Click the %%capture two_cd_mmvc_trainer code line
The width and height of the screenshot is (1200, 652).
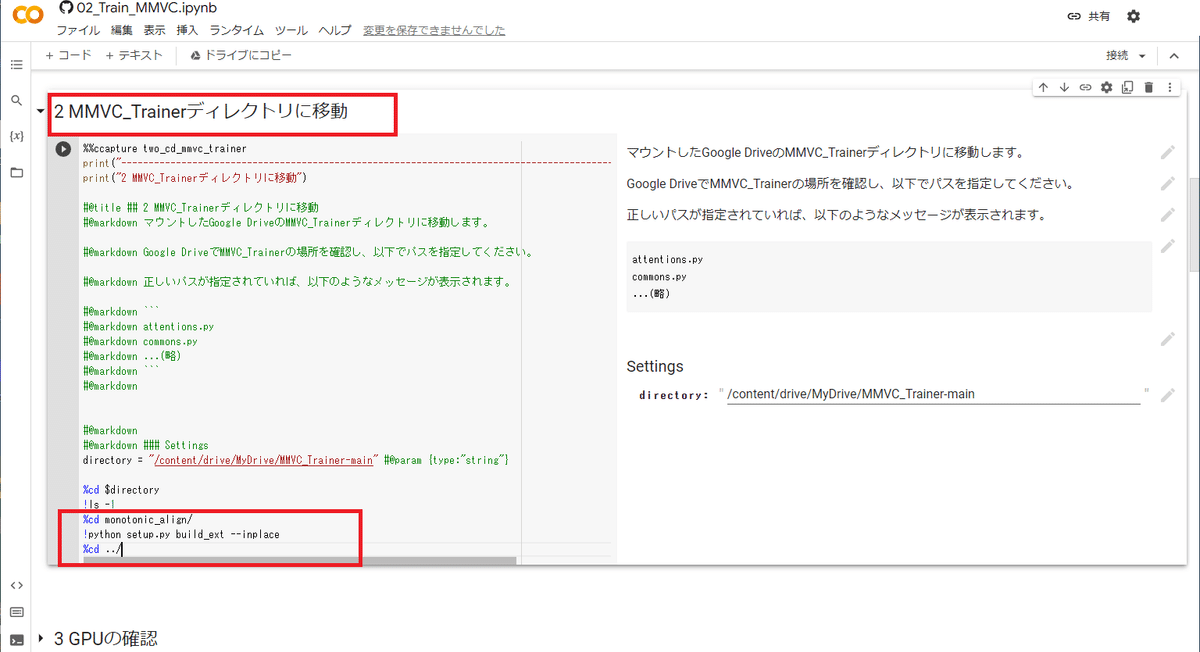click(165, 149)
